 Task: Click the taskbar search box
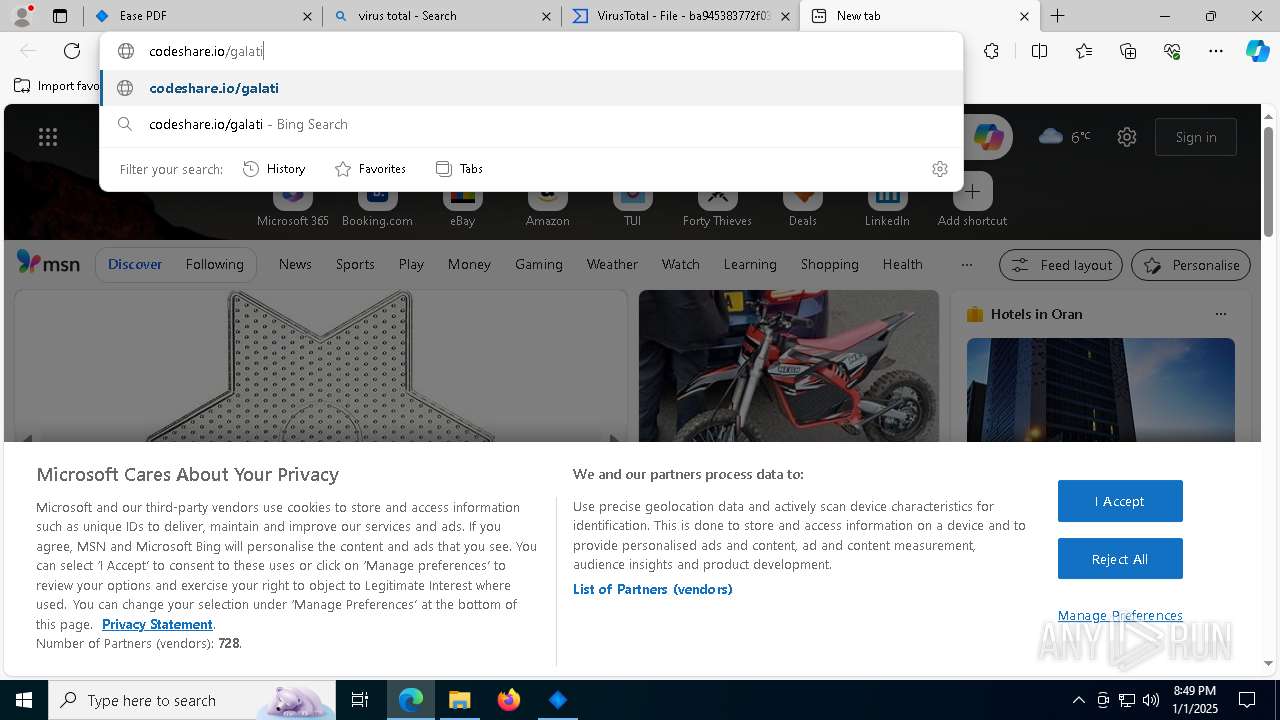coord(192,700)
